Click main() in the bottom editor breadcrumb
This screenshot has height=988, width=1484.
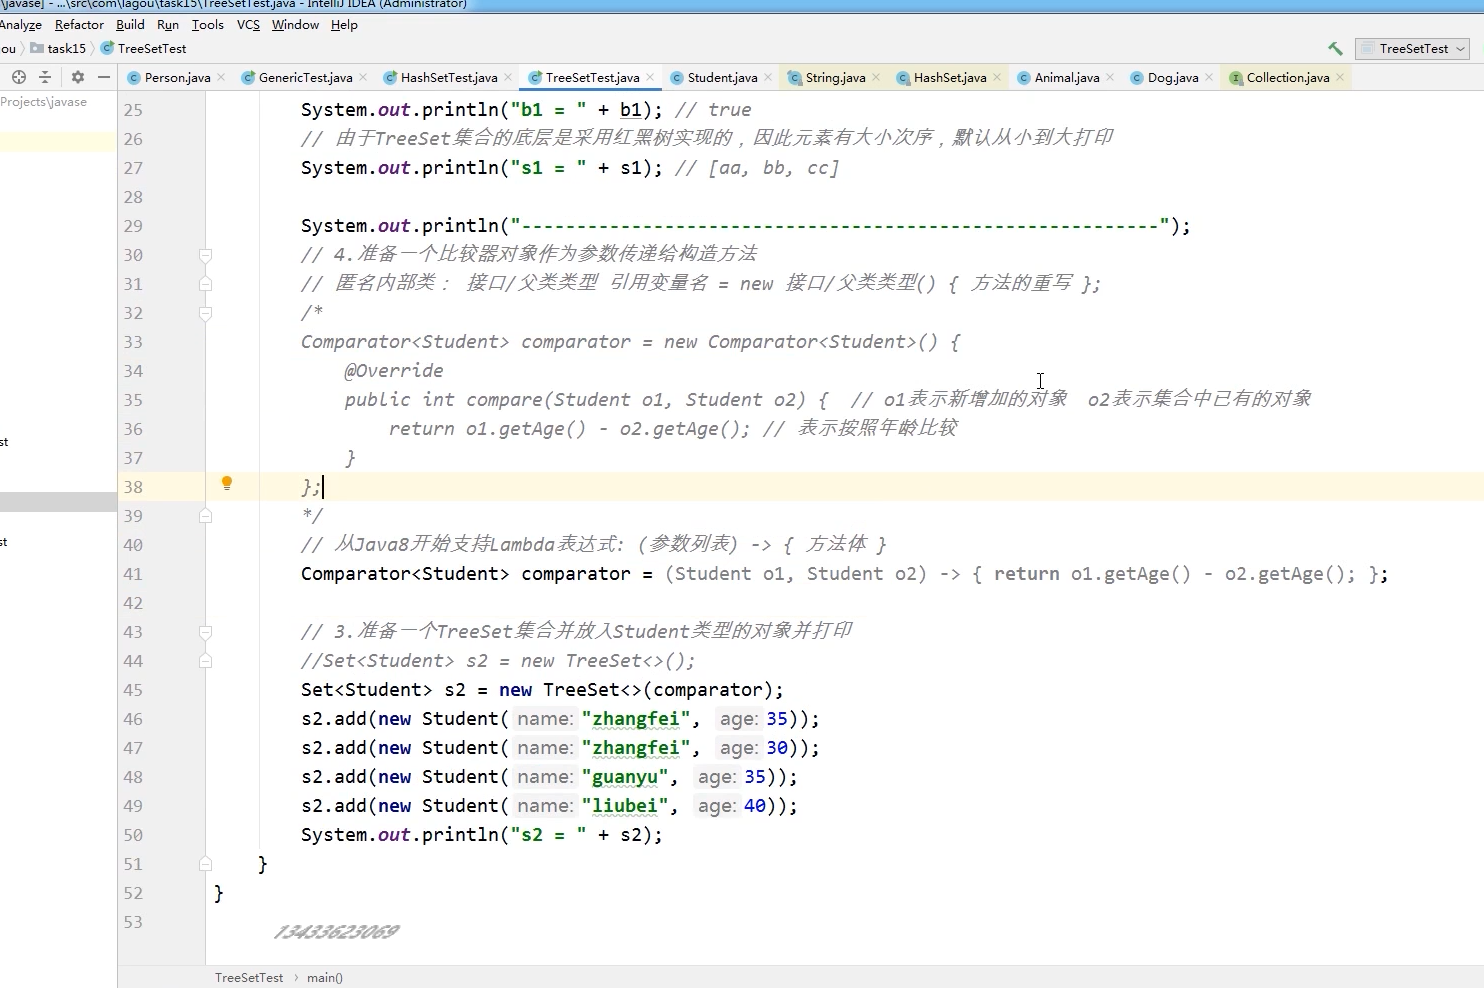325,978
